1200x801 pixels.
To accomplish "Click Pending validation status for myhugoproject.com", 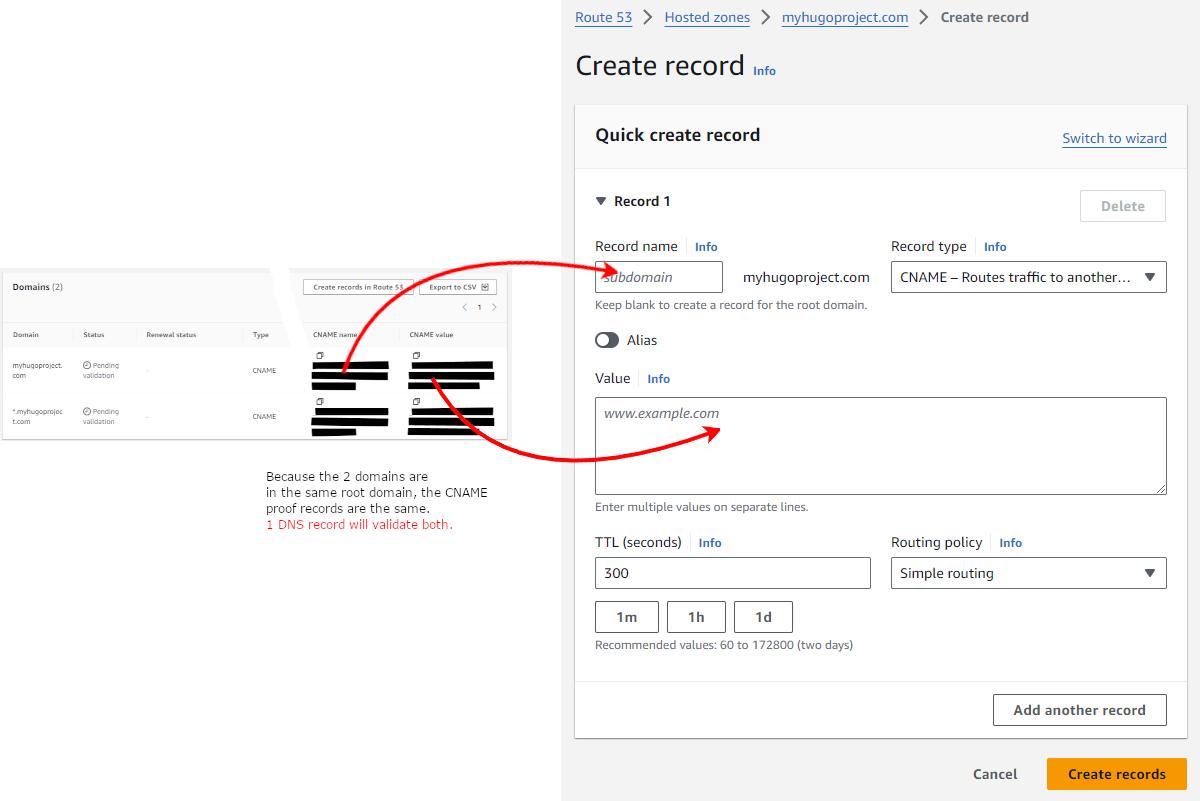I will [101, 370].
